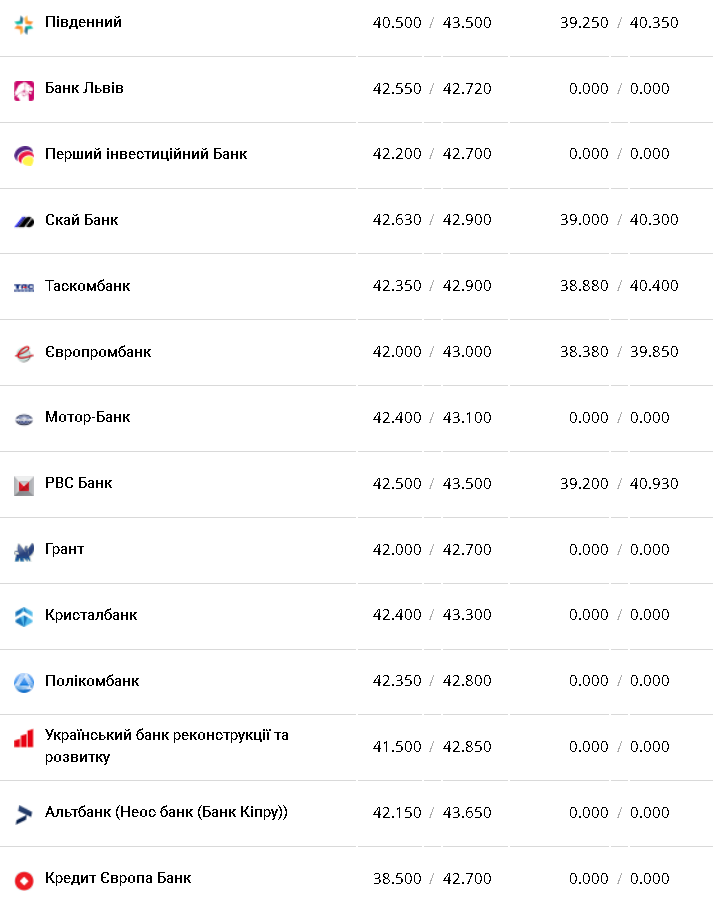The width and height of the screenshot is (713, 900).
Task: Click the Перший інвестиційний Банк logo
Action: (24, 155)
